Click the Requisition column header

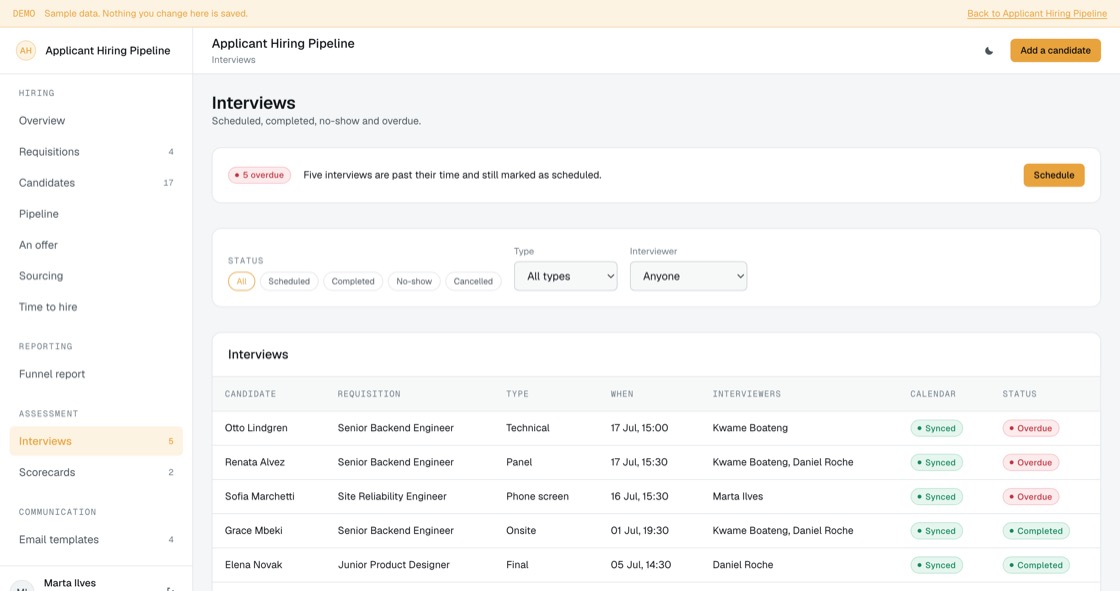click(x=369, y=394)
